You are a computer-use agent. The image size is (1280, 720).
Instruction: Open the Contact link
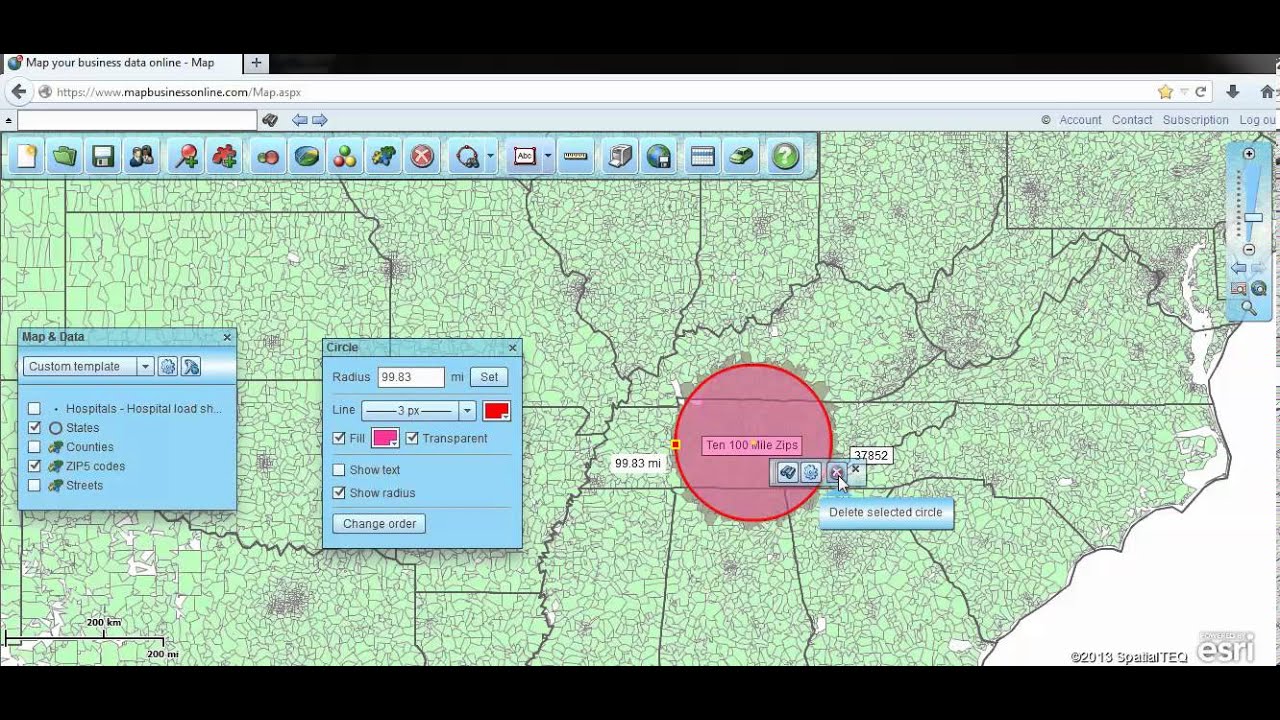(1132, 120)
